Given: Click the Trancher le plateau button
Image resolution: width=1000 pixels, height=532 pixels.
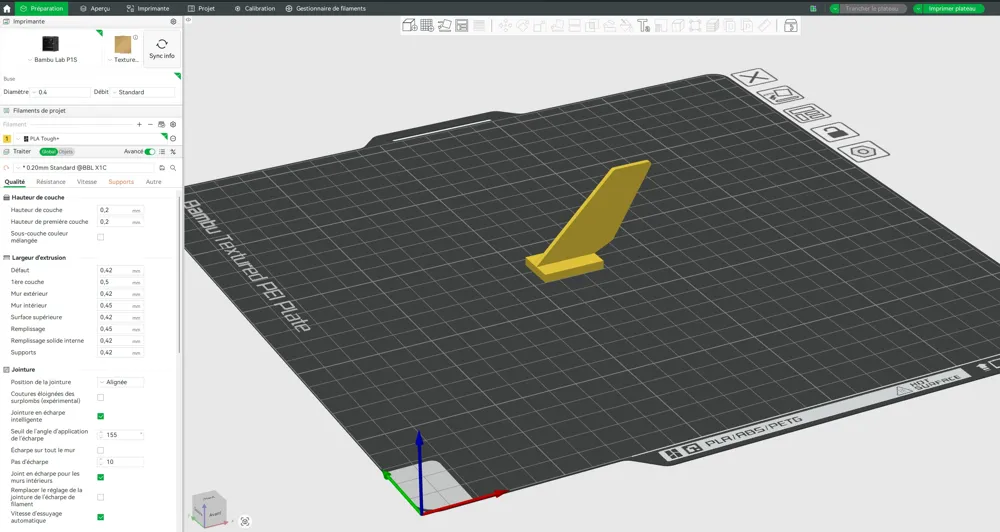Looking at the screenshot, I should tap(872, 8).
